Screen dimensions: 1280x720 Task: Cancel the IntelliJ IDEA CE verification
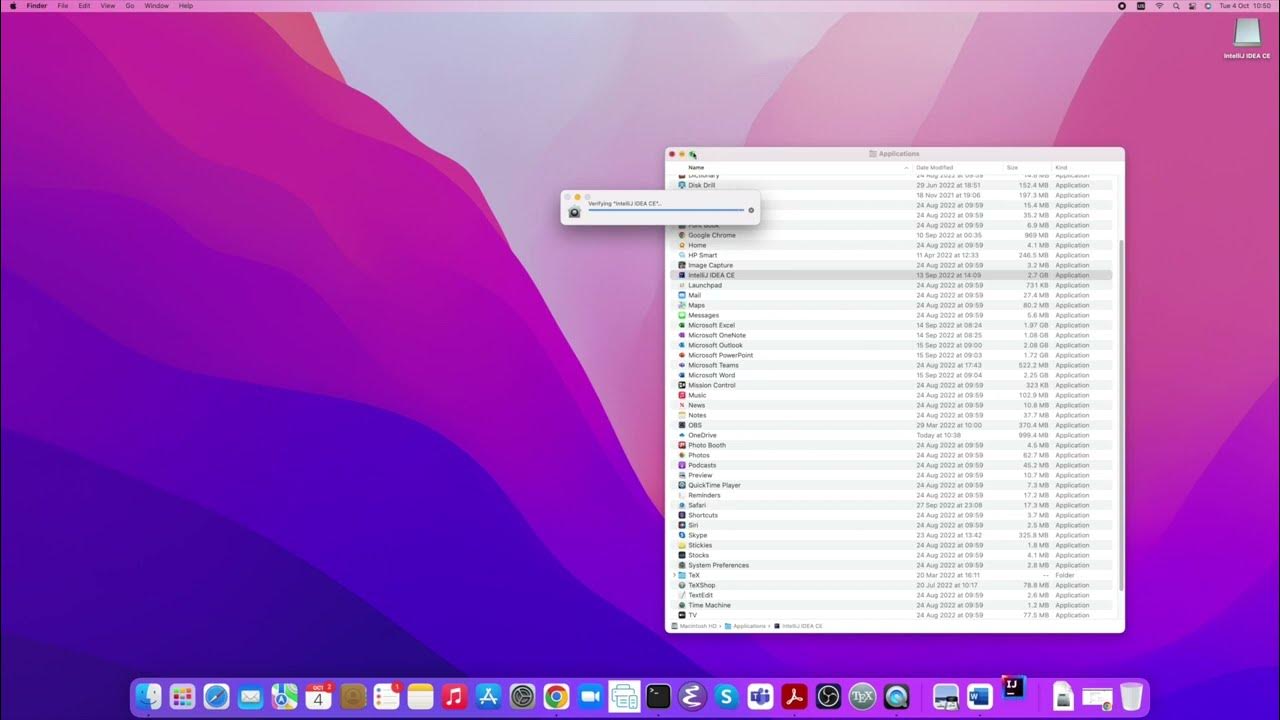coord(751,210)
